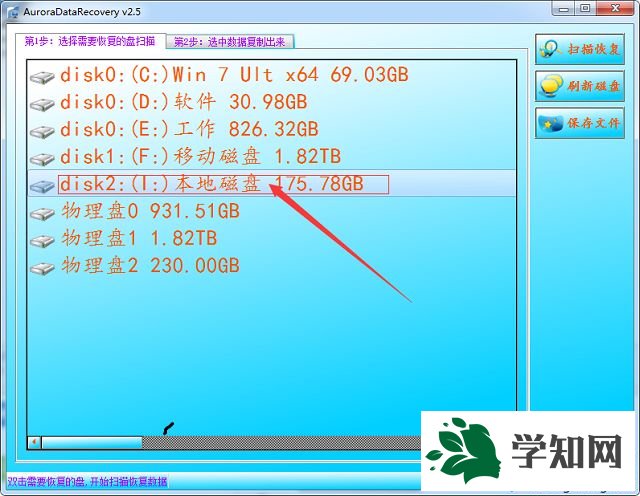Click the drive icon next to disk1 (F:) 移动磁盘
The width and height of the screenshot is (640, 496).
[x=42, y=159]
